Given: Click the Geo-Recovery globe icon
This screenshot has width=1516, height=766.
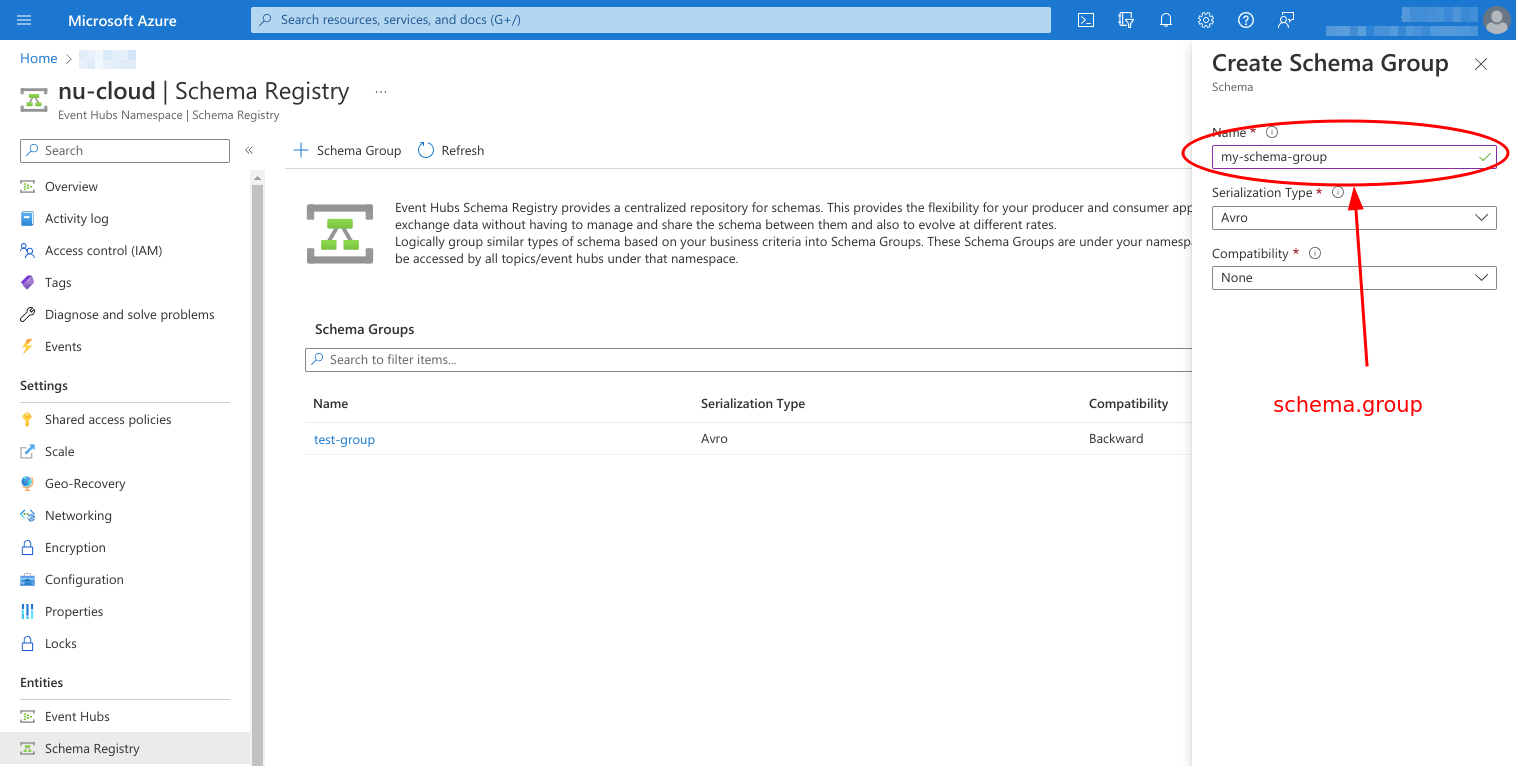Looking at the screenshot, I should point(28,484).
